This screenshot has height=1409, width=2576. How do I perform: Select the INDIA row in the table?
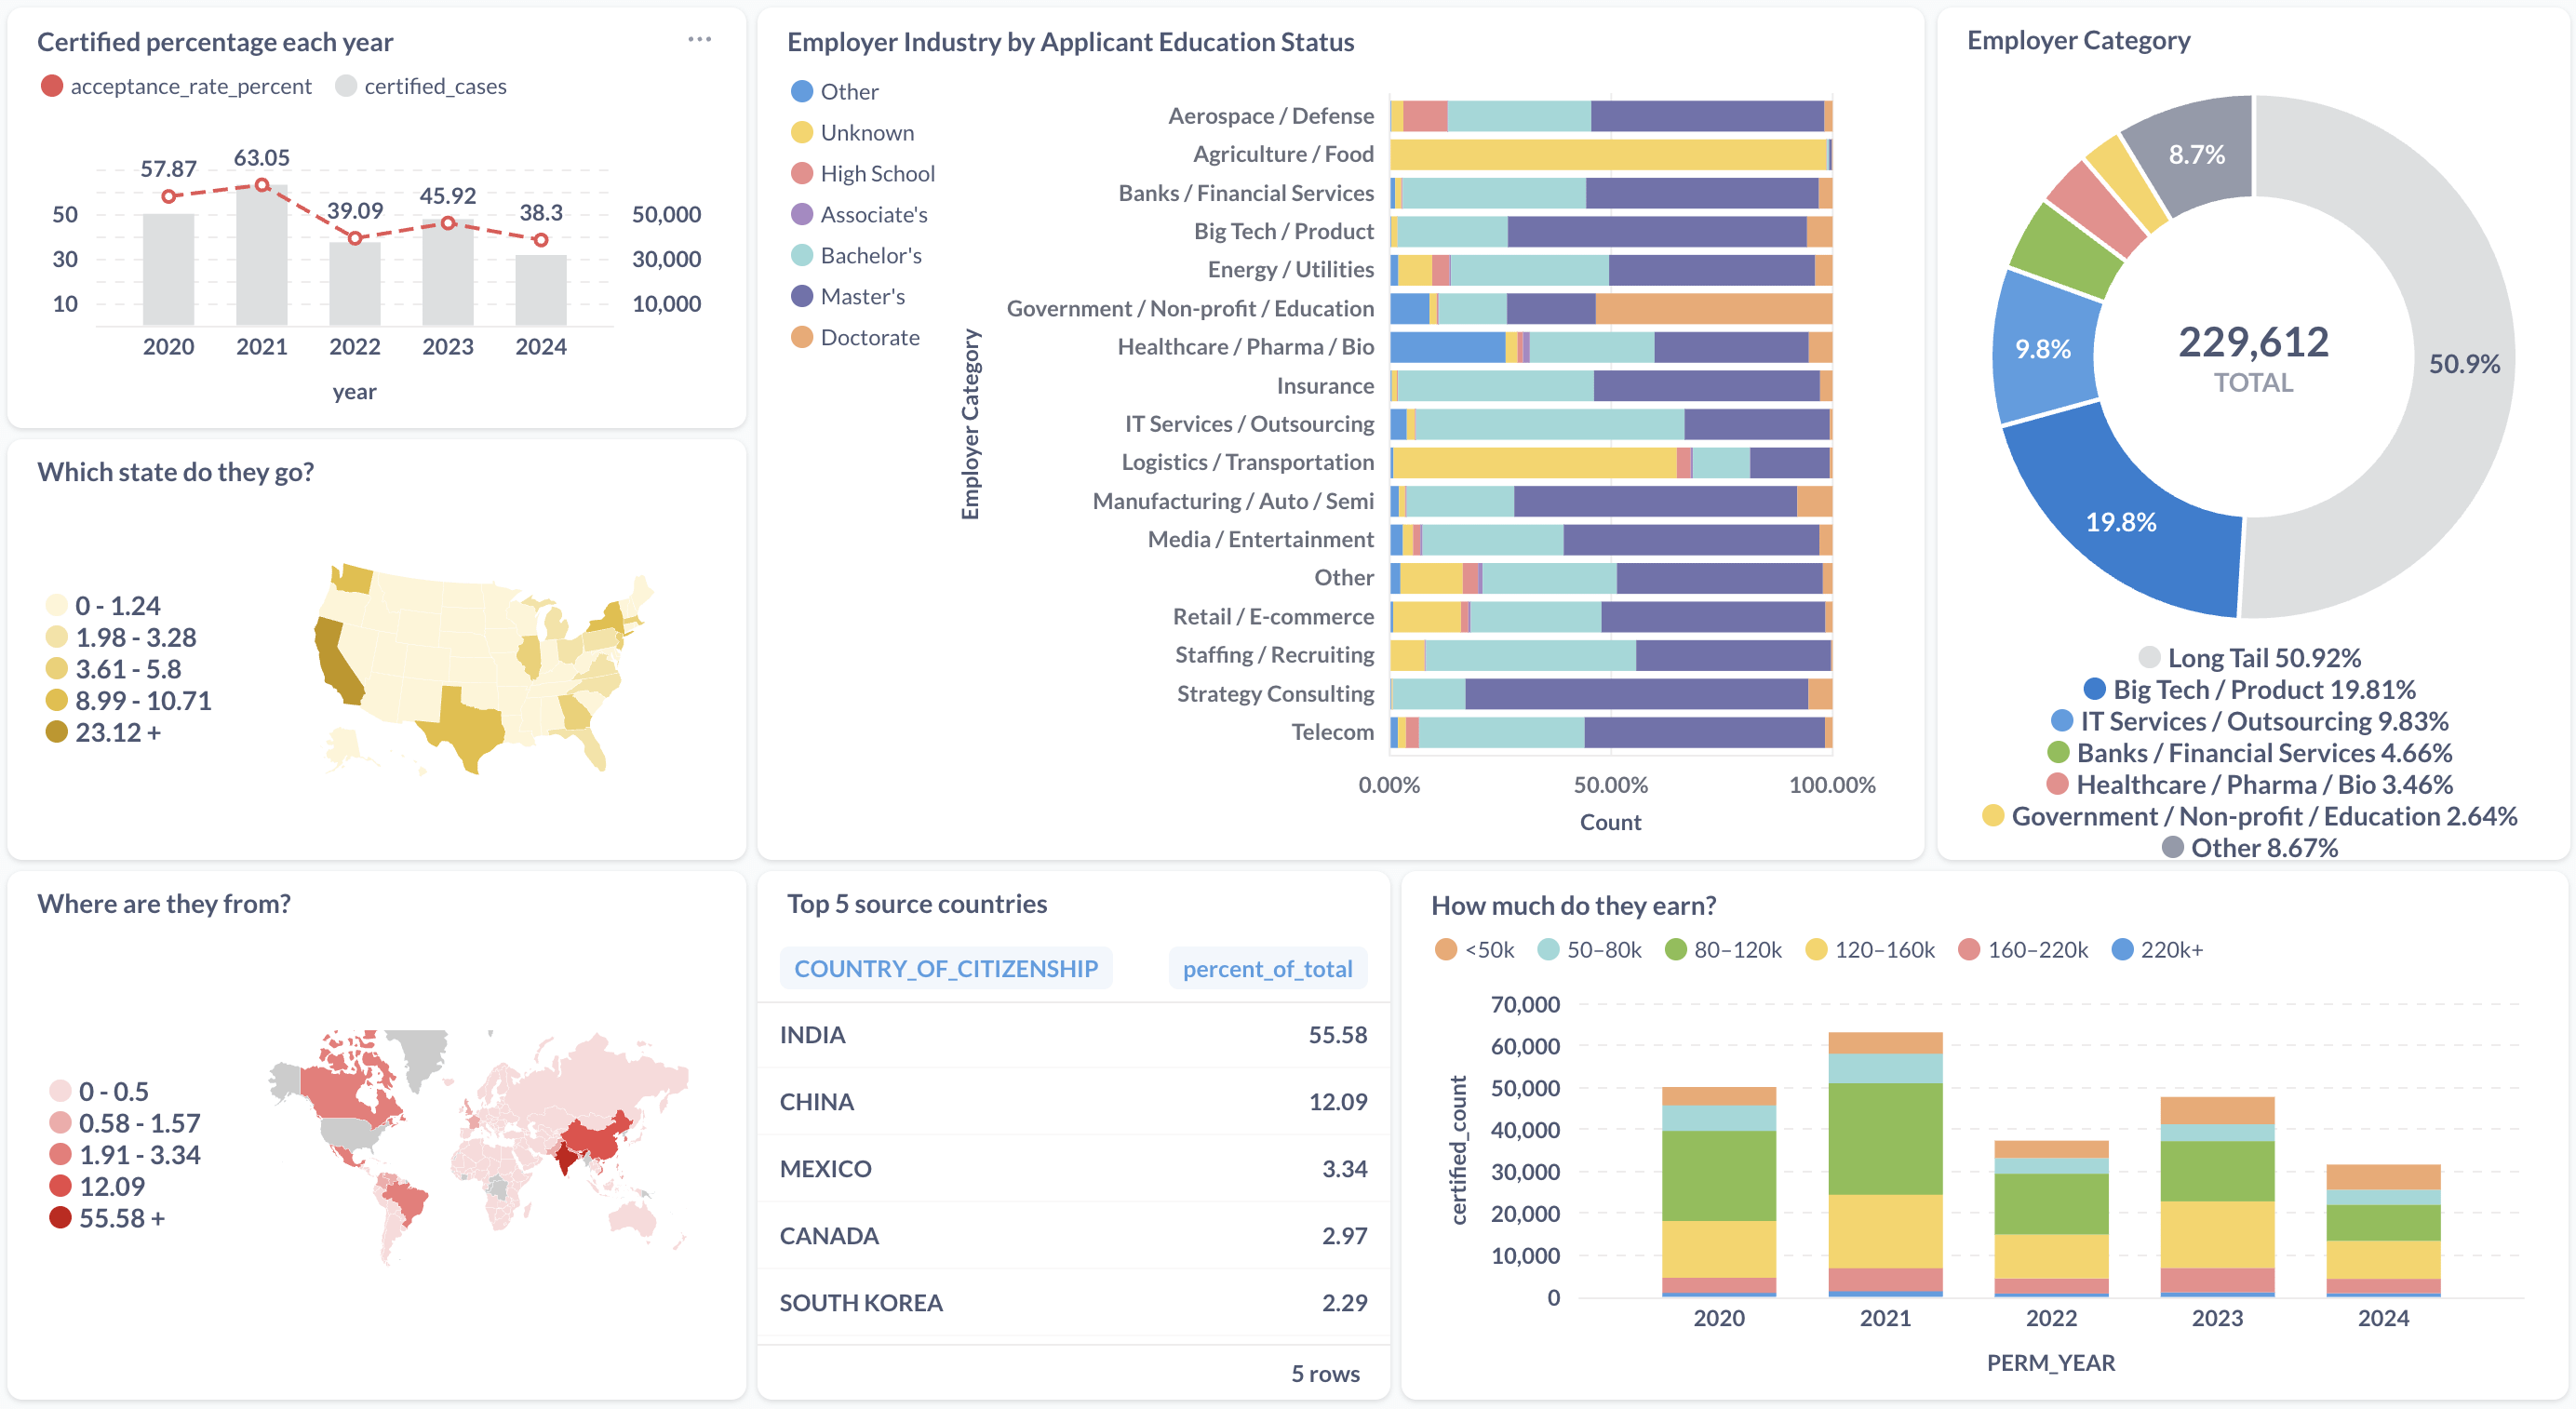pos(1073,1034)
